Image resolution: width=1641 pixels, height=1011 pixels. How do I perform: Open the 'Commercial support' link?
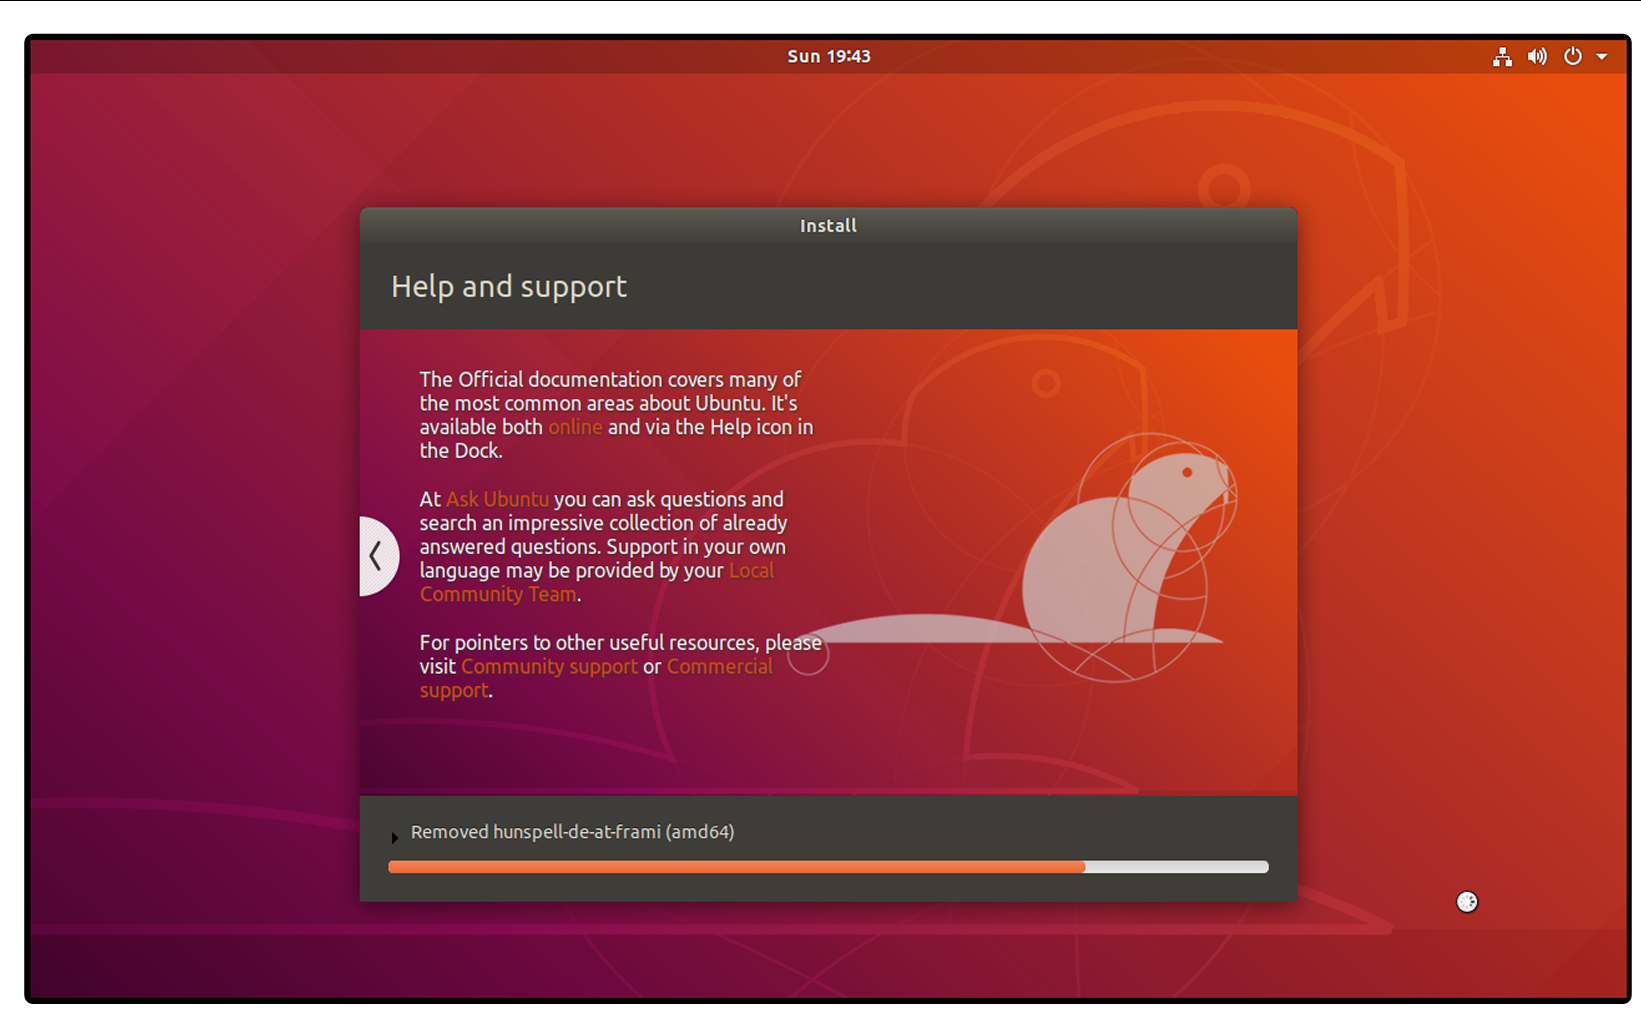[719, 666]
